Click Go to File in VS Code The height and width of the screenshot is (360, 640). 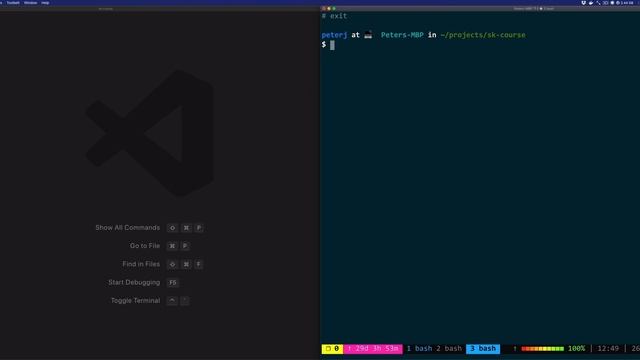click(144, 246)
